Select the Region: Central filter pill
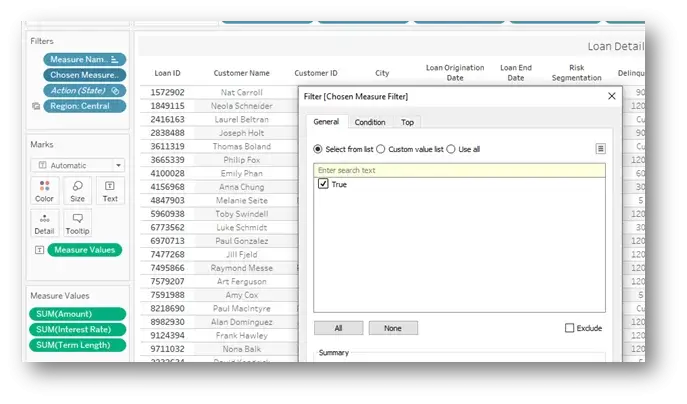Viewport: 687px width, 404px height. pyautogui.click(x=85, y=106)
